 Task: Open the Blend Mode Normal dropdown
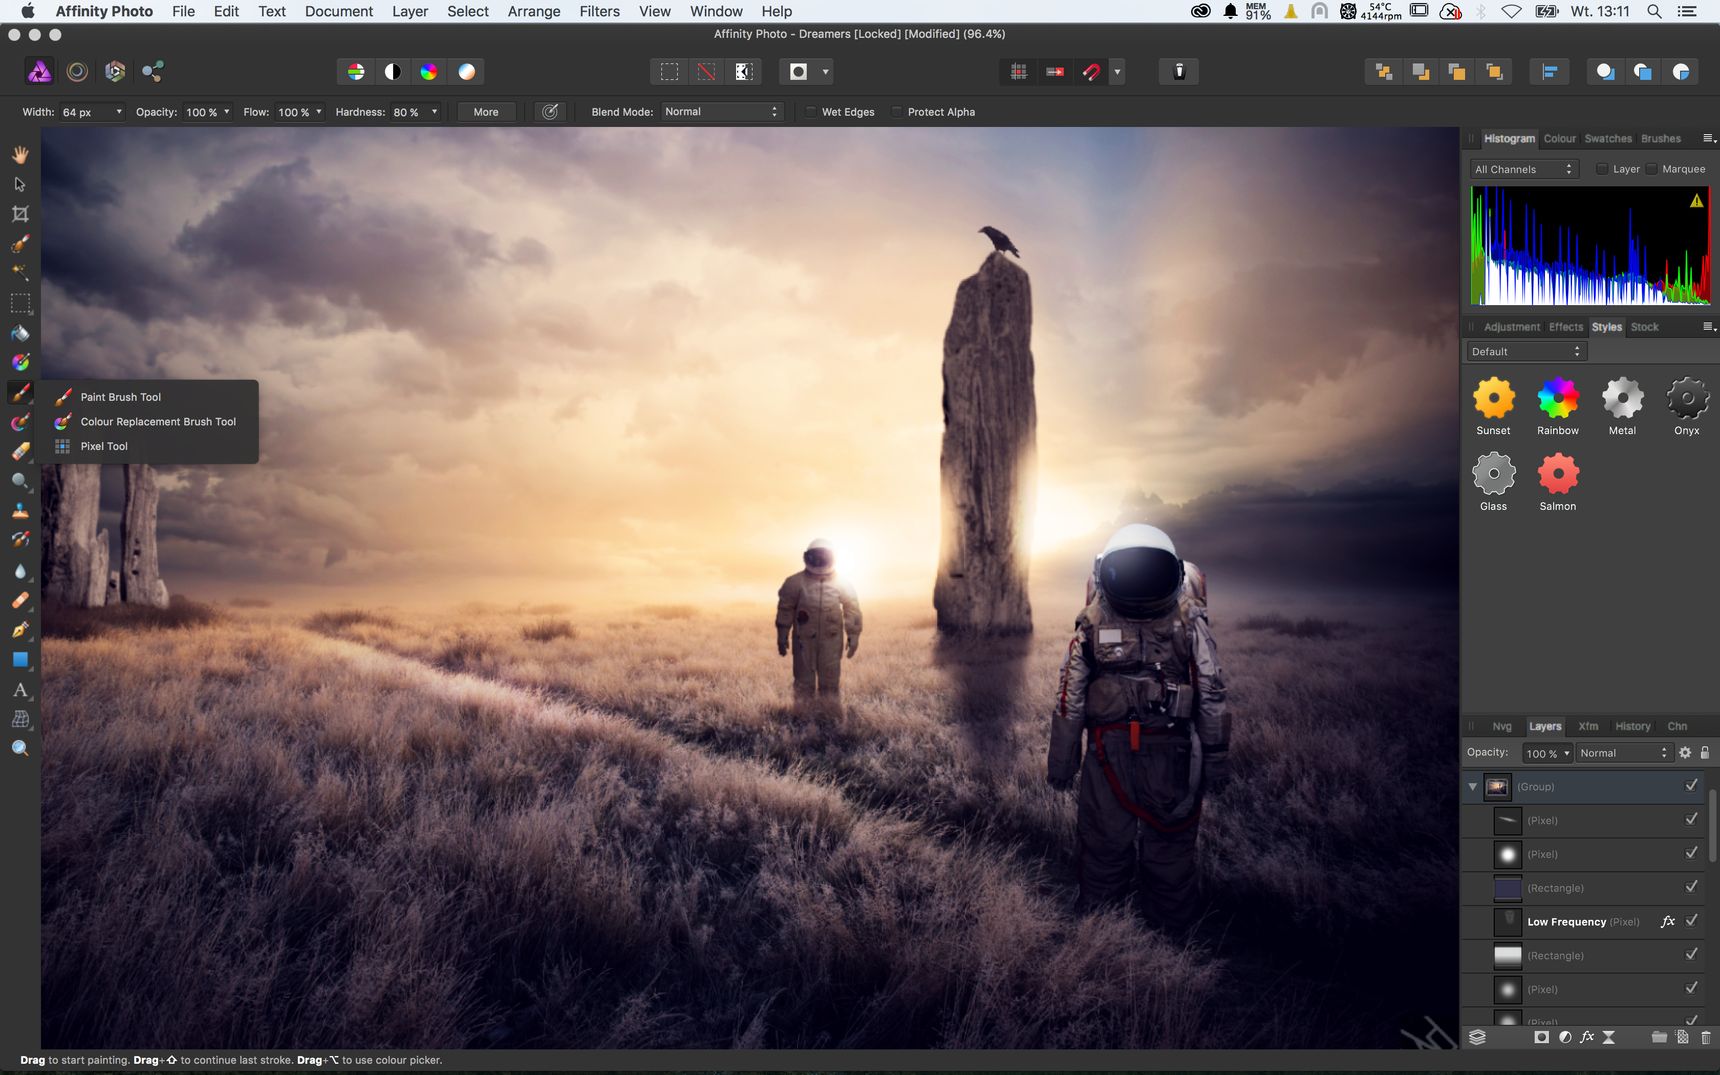click(x=721, y=112)
